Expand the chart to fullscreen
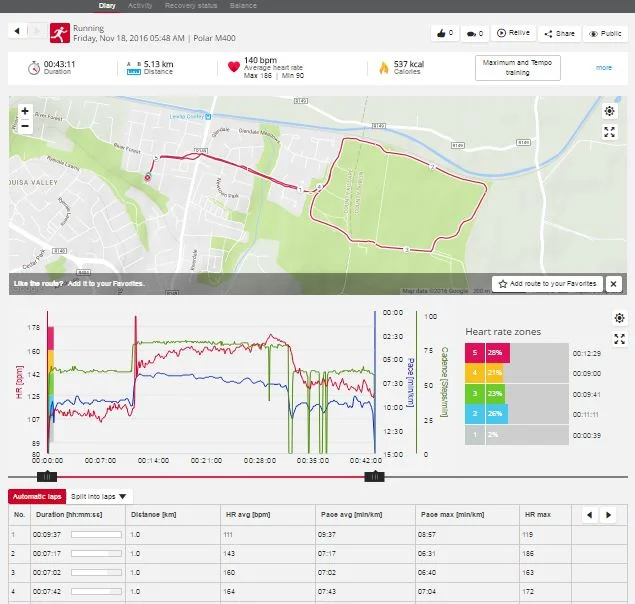This screenshot has height=604, width=635. [619, 339]
